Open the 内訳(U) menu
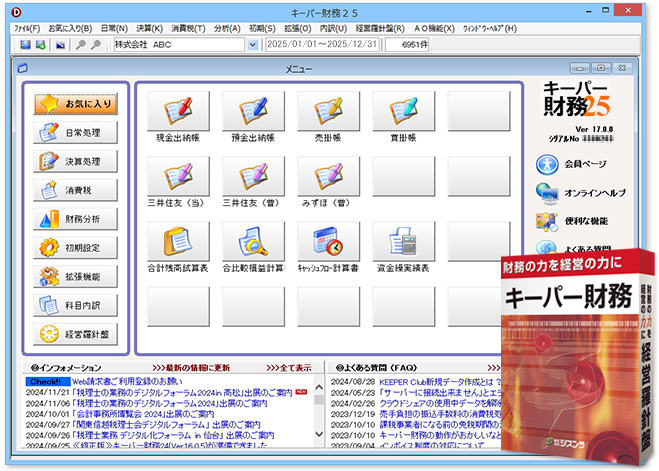This screenshot has width=659, height=471. point(333,29)
